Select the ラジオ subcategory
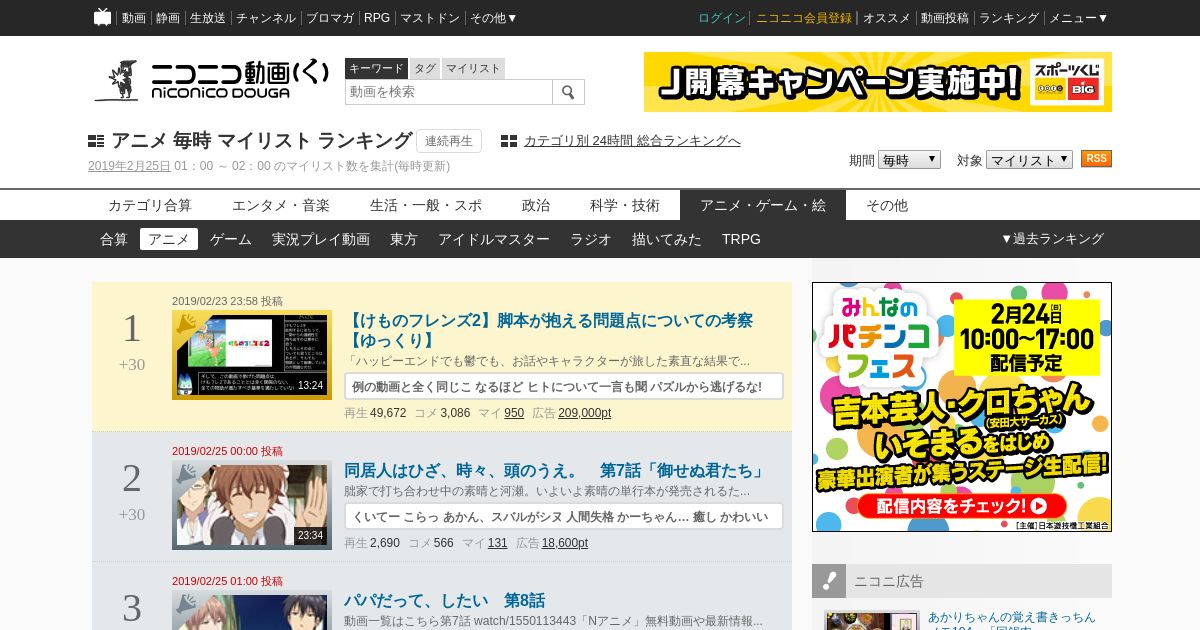1200x630 pixels. pyautogui.click(x=591, y=239)
